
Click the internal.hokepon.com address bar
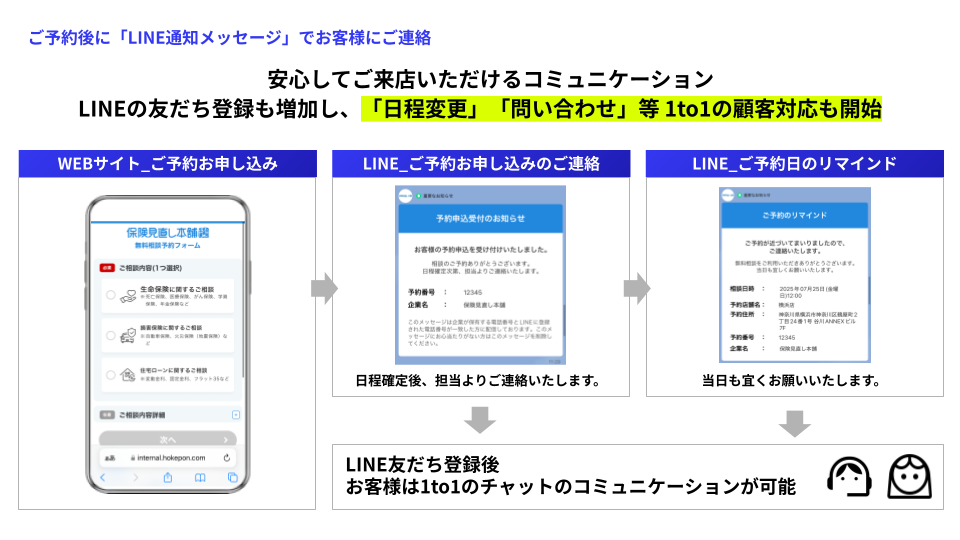pos(168,458)
